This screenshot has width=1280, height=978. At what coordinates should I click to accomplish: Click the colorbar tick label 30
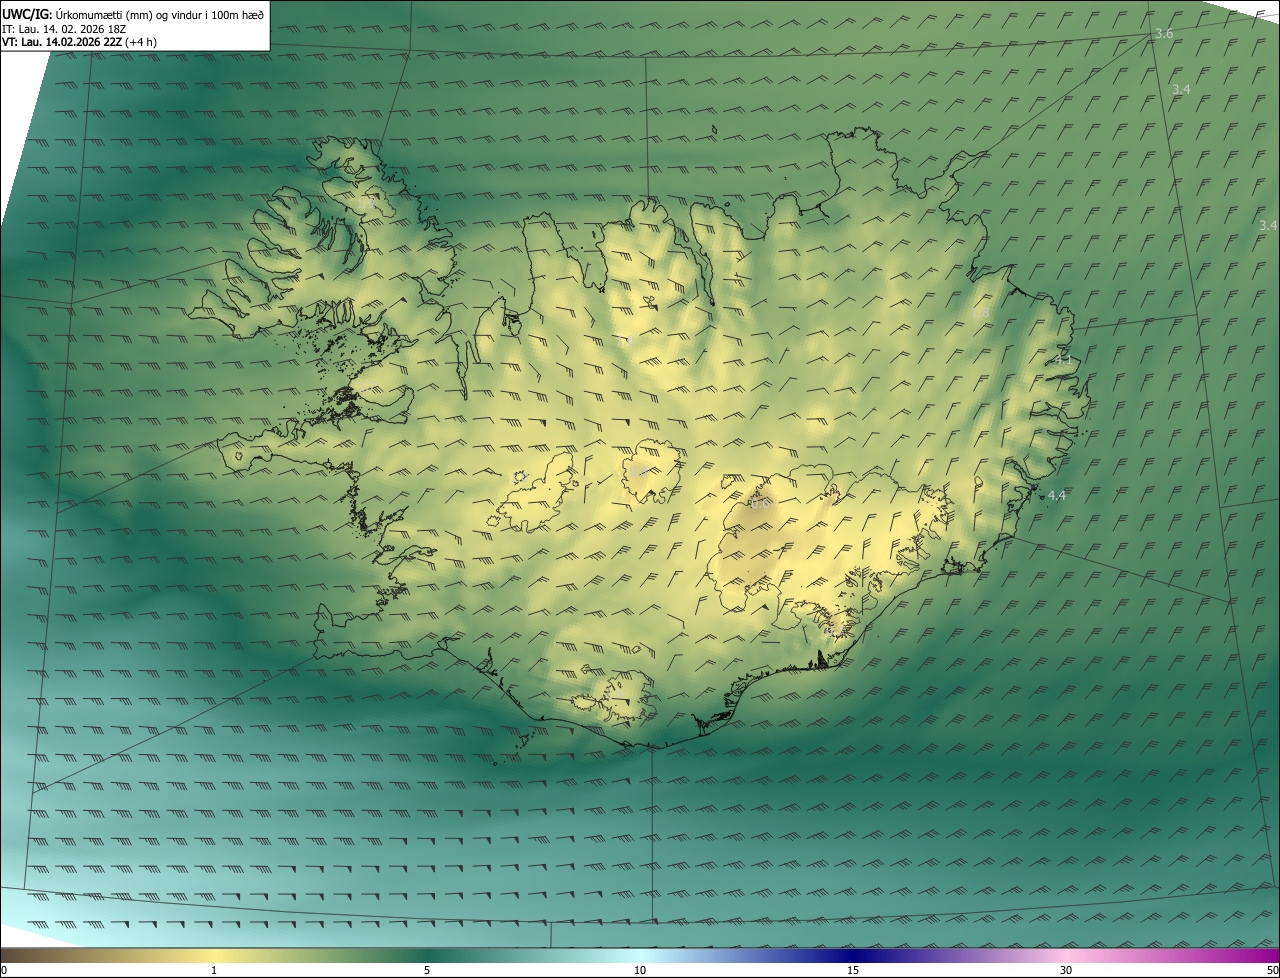pyautogui.click(x=1066, y=970)
